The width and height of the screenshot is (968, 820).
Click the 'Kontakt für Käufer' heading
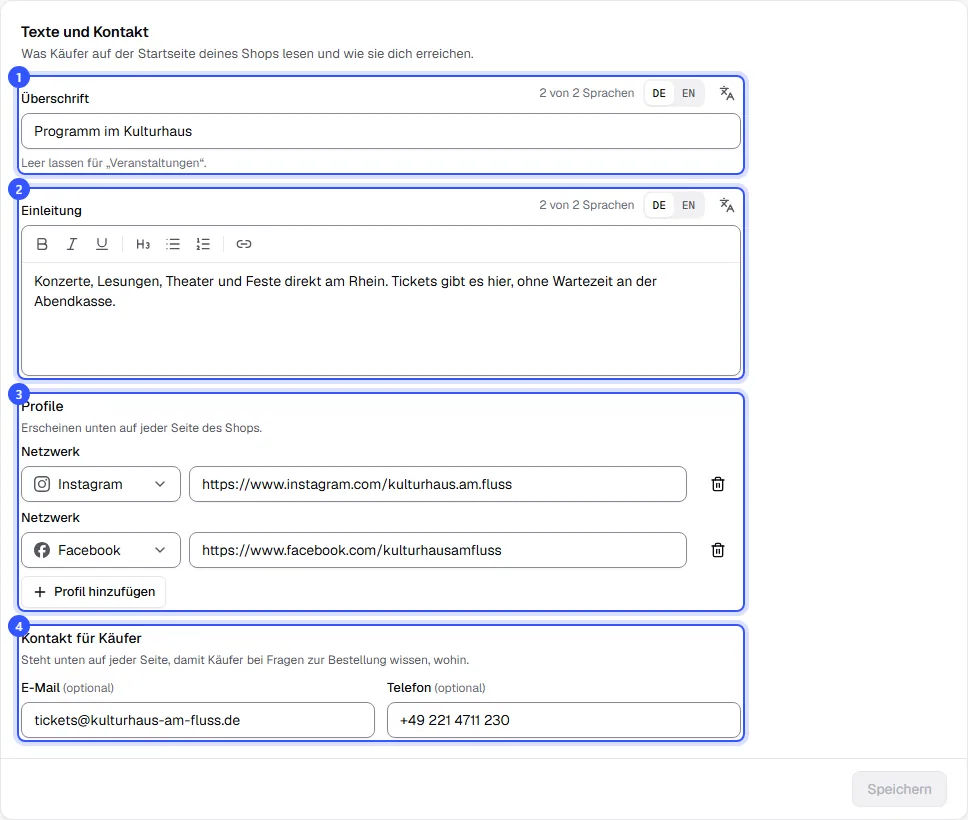81,638
